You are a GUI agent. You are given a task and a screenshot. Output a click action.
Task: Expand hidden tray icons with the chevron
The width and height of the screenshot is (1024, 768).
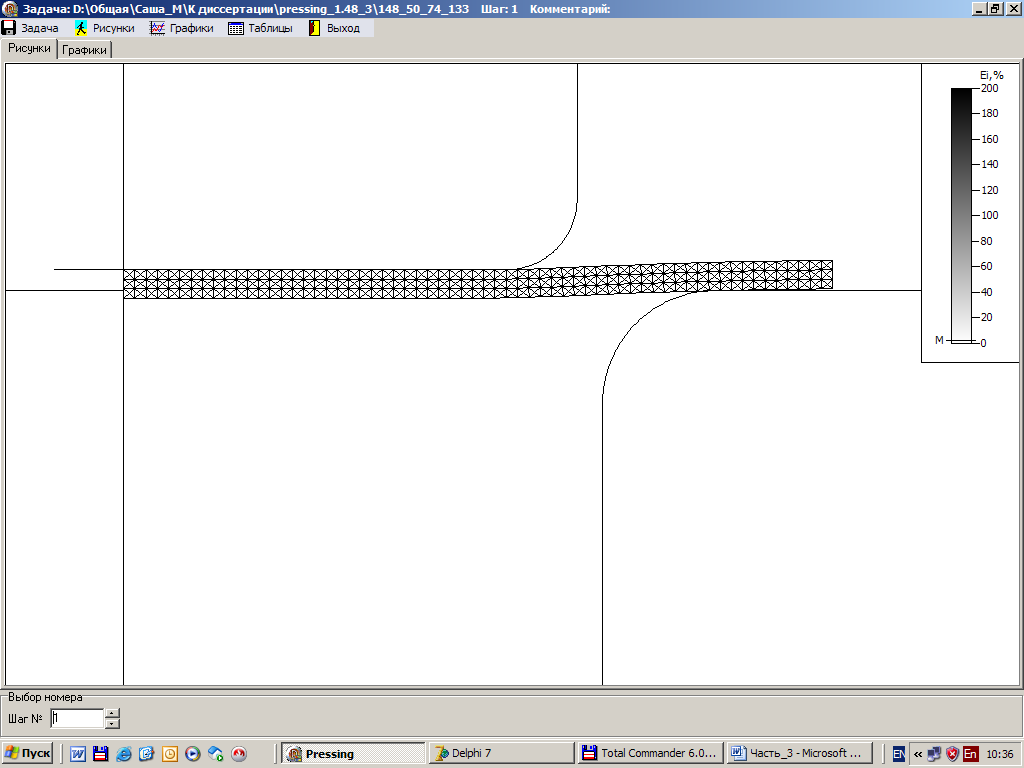[x=917, y=754]
